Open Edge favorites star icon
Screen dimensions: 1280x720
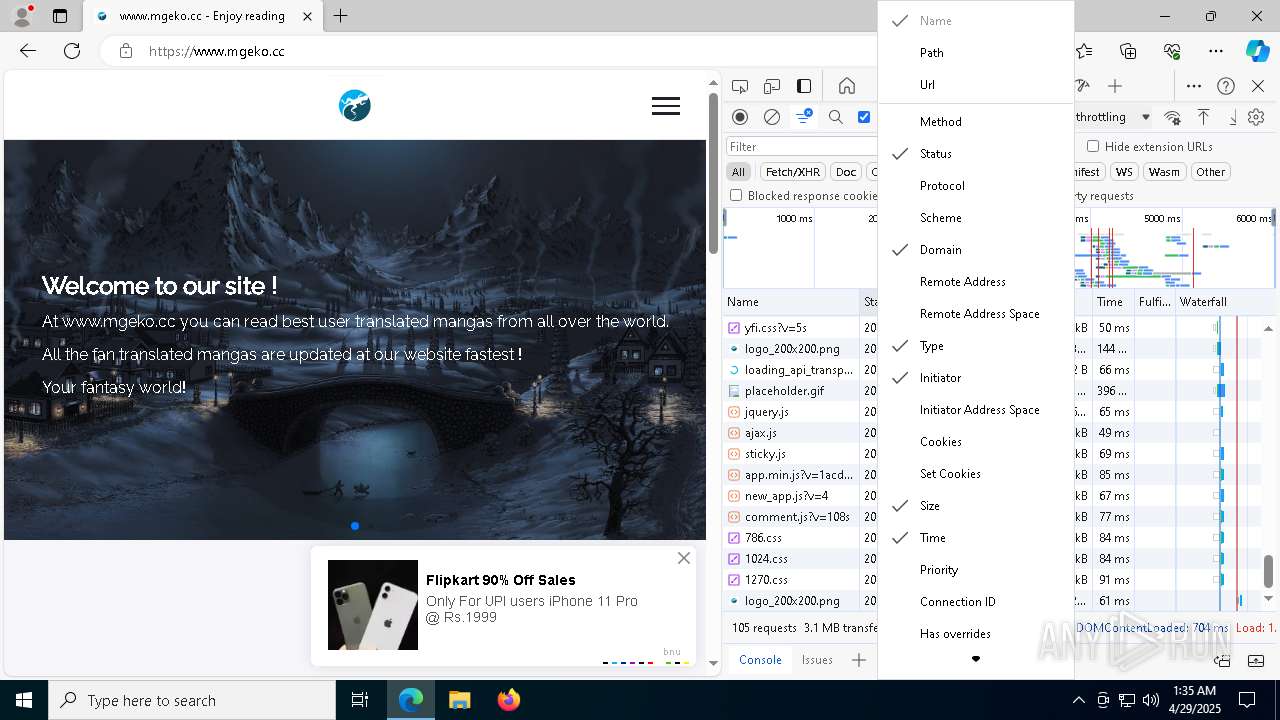tap(1084, 51)
